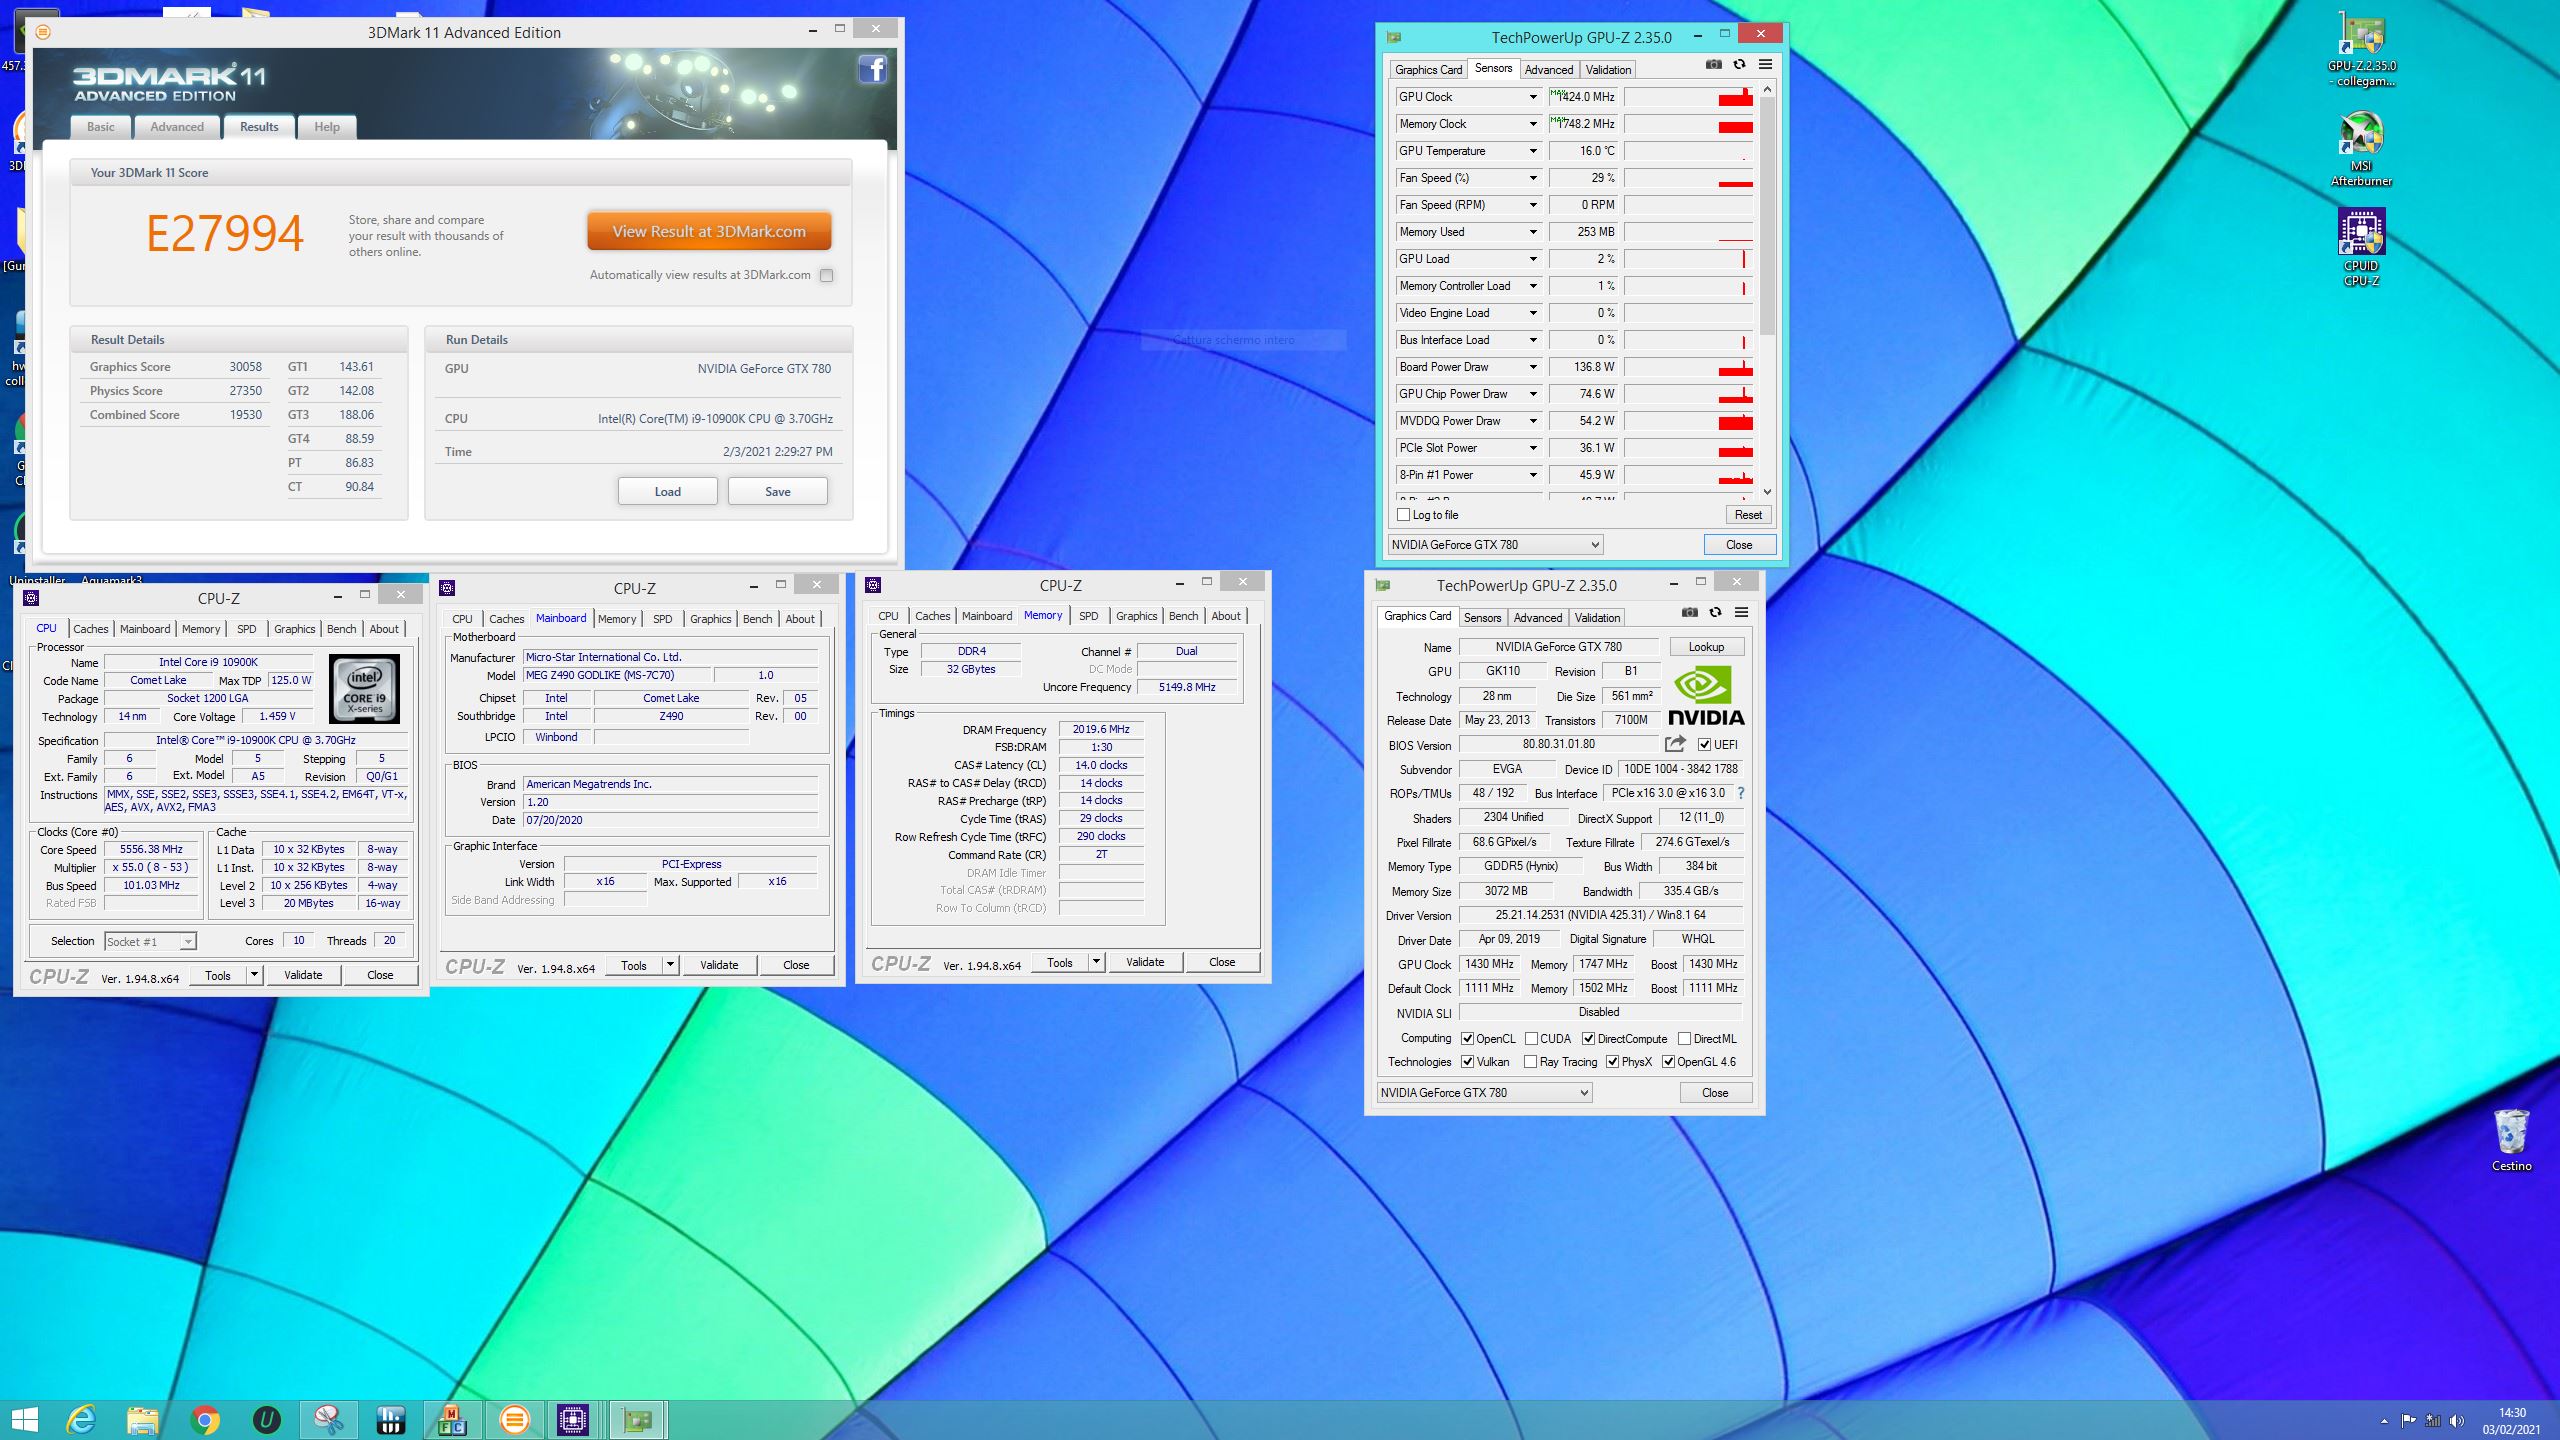The width and height of the screenshot is (2560, 1440).
Task: Open the Help tab in 3DMark 11
Action: click(x=327, y=127)
